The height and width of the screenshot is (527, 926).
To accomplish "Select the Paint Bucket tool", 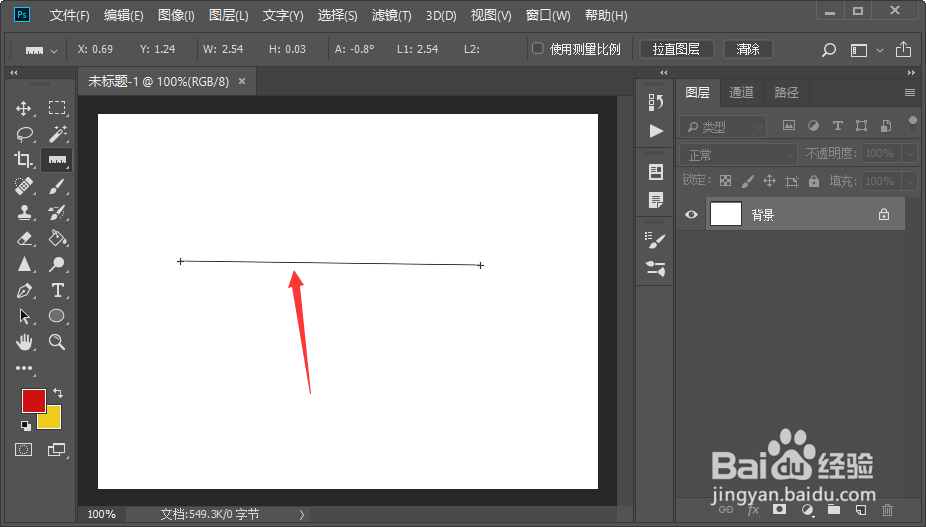I will tap(57, 238).
